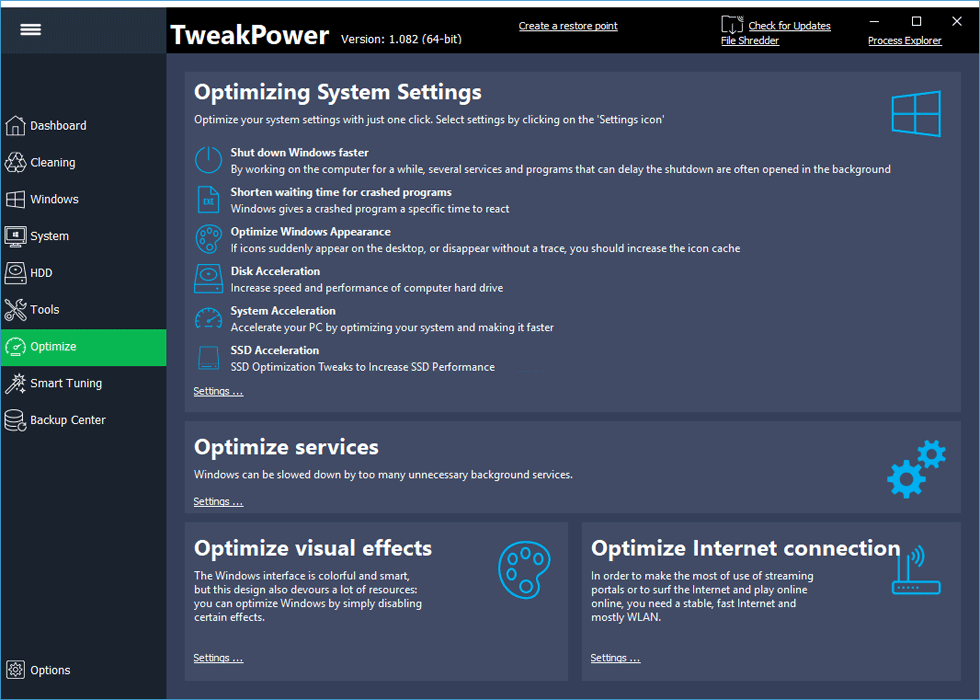Click the crashed programs EXE file icon

(x=208, y=200)
